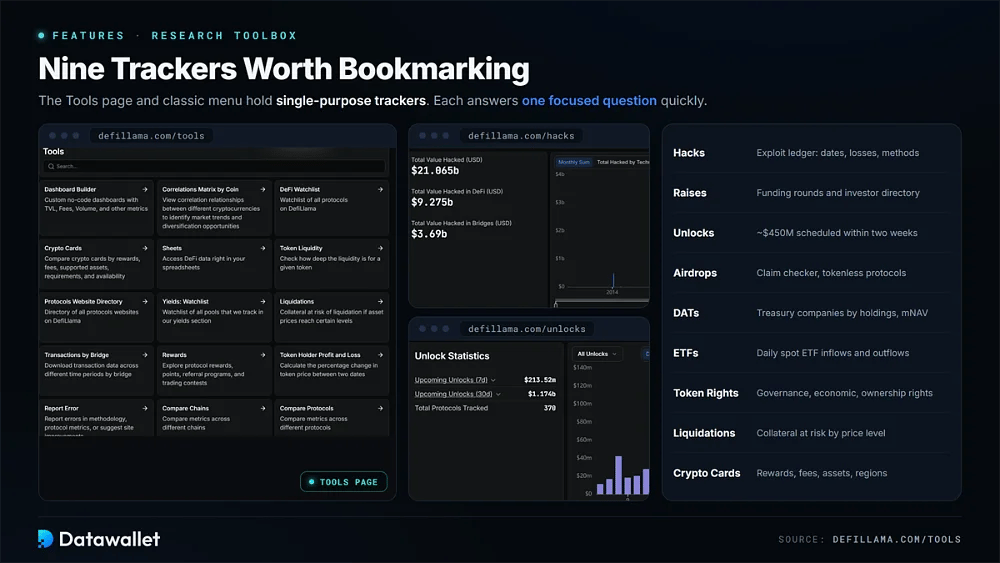Open the Report Error card arrow
The width and height of the screenshot is (1000, 563).
(x=145, y=408)
